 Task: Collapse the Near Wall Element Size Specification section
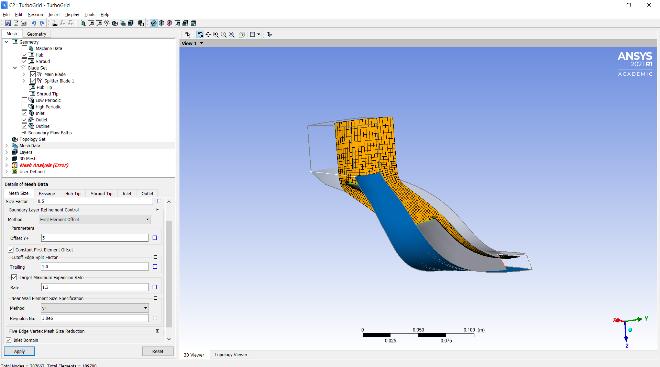tap(155, 298)
